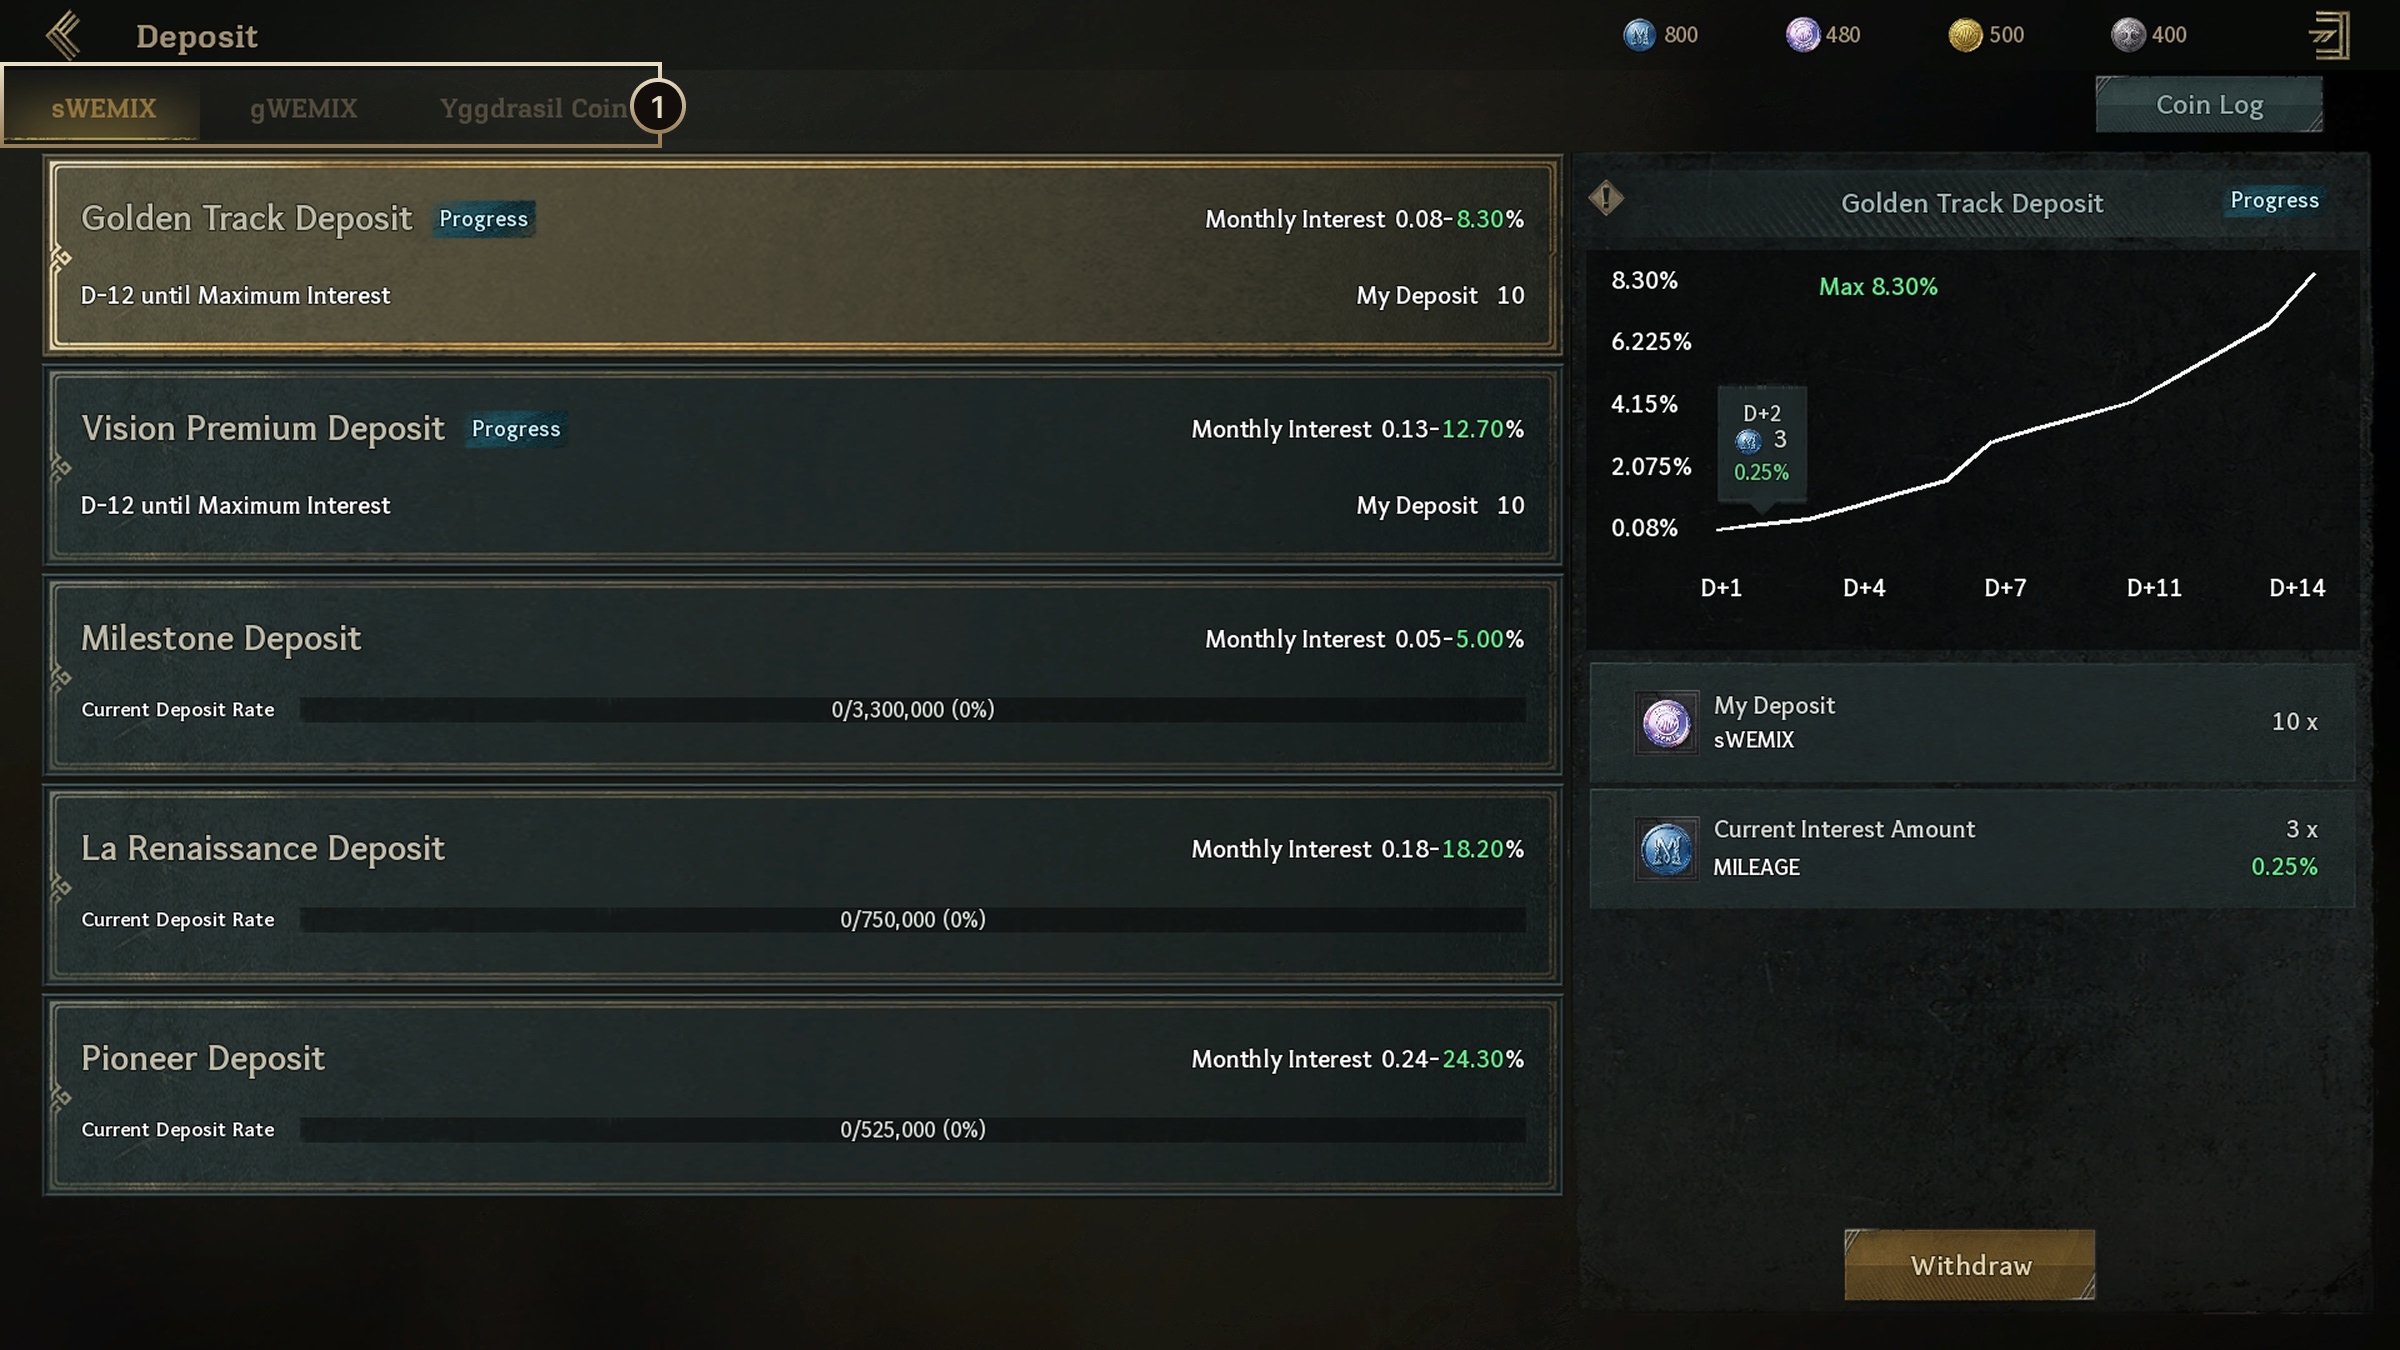Click the sWEMIX icon in My Deposit row
The height and width of the screenshot is (1350, 2400).
pos(1666,722)
